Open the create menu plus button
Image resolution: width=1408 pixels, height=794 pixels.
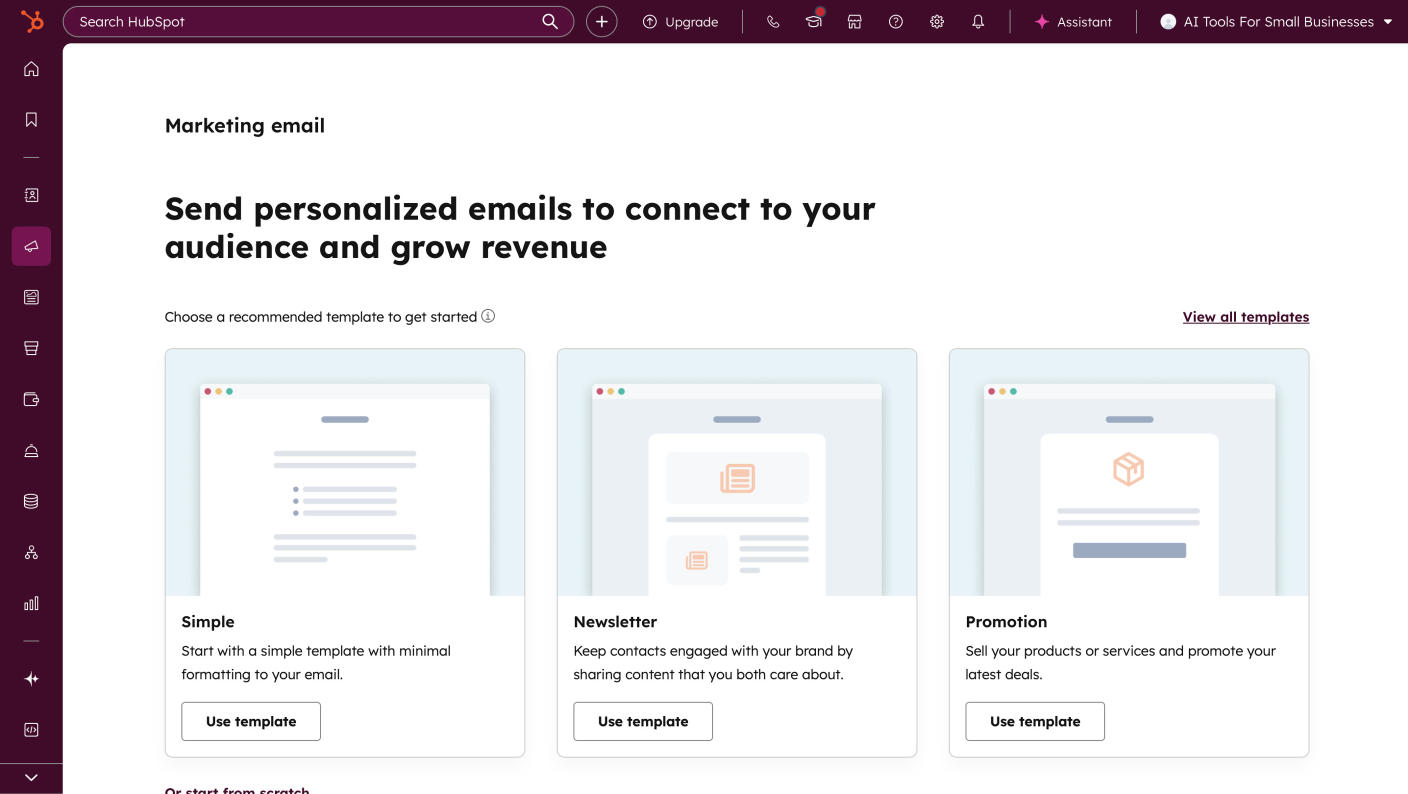point(602,21)
